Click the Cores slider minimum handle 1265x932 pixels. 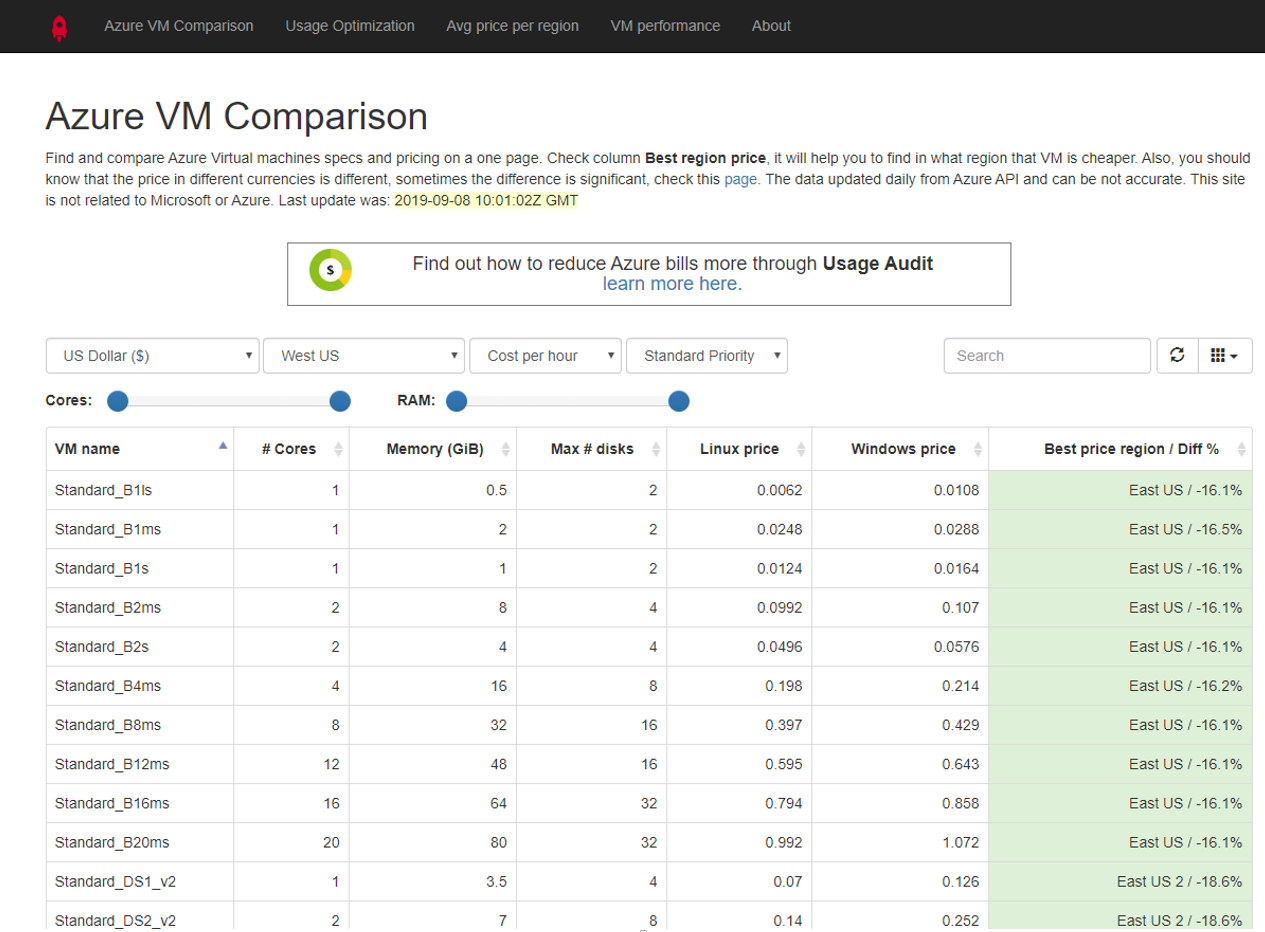click(118, 401)
